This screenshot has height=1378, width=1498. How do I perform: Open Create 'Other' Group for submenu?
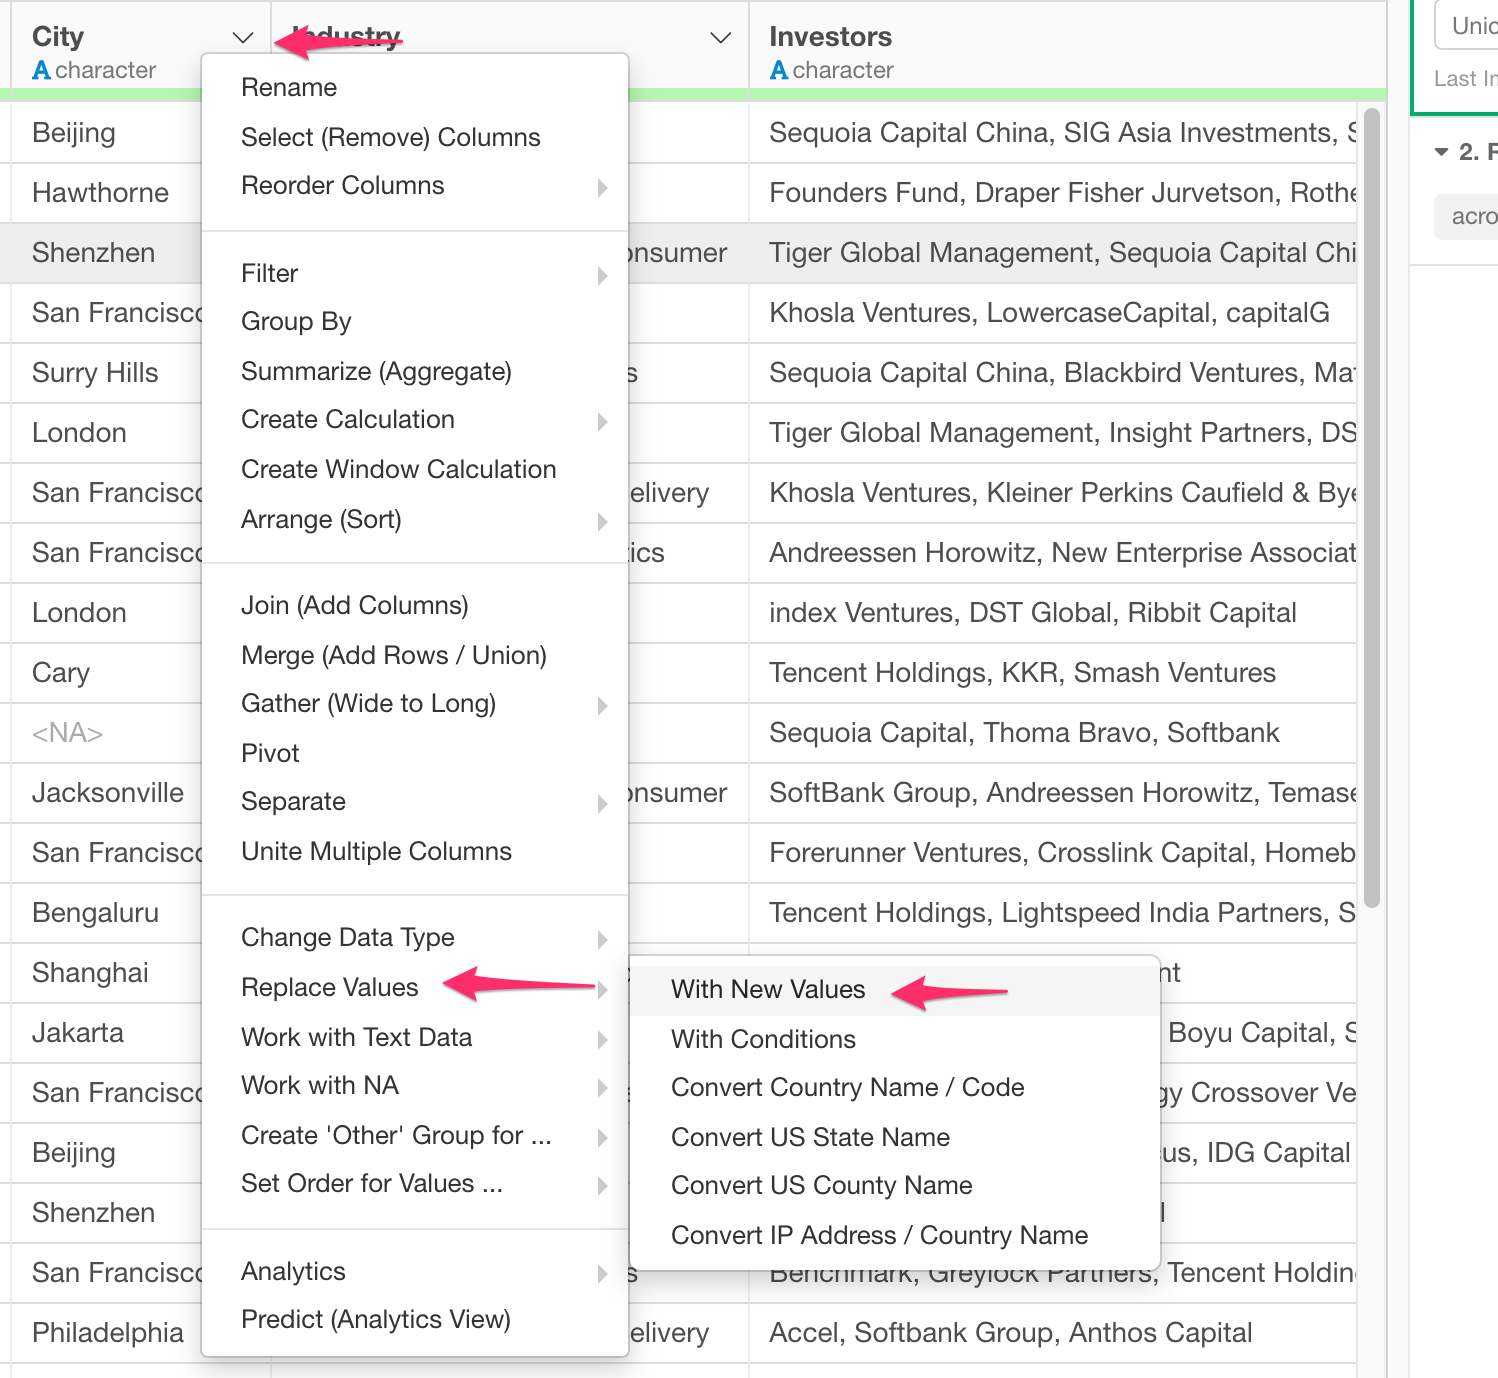(x=415, y=1135)
